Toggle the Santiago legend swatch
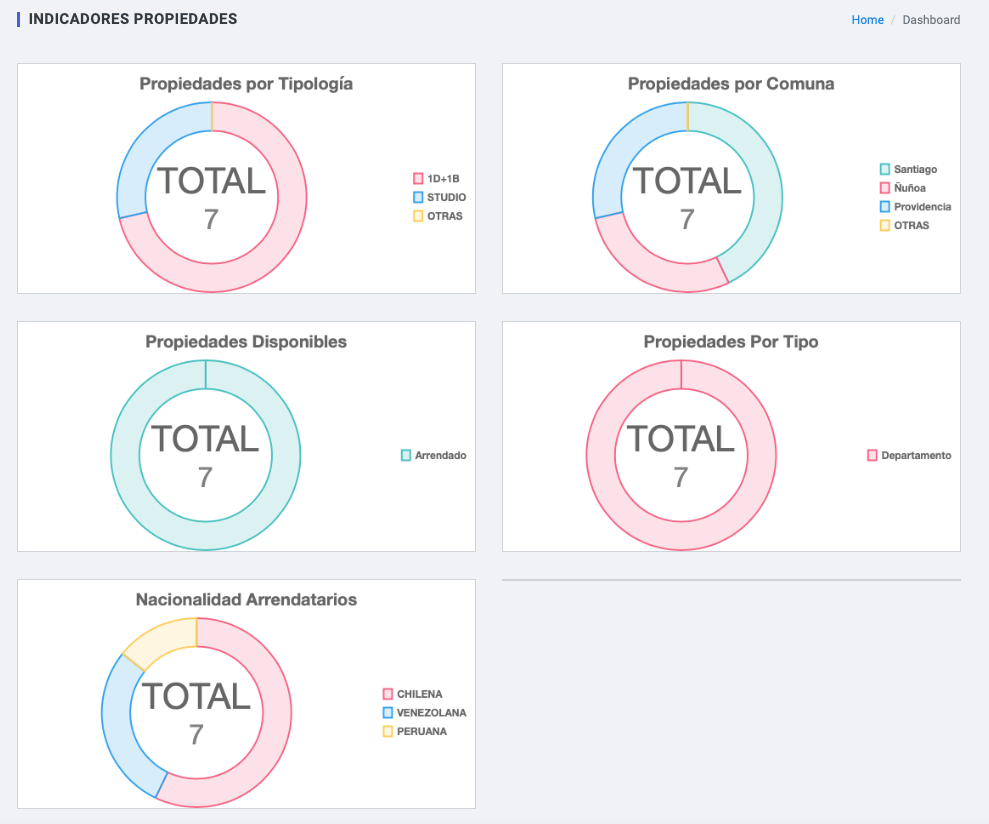Viewport: 989px width, 824px height. click(x=885, y=169)
